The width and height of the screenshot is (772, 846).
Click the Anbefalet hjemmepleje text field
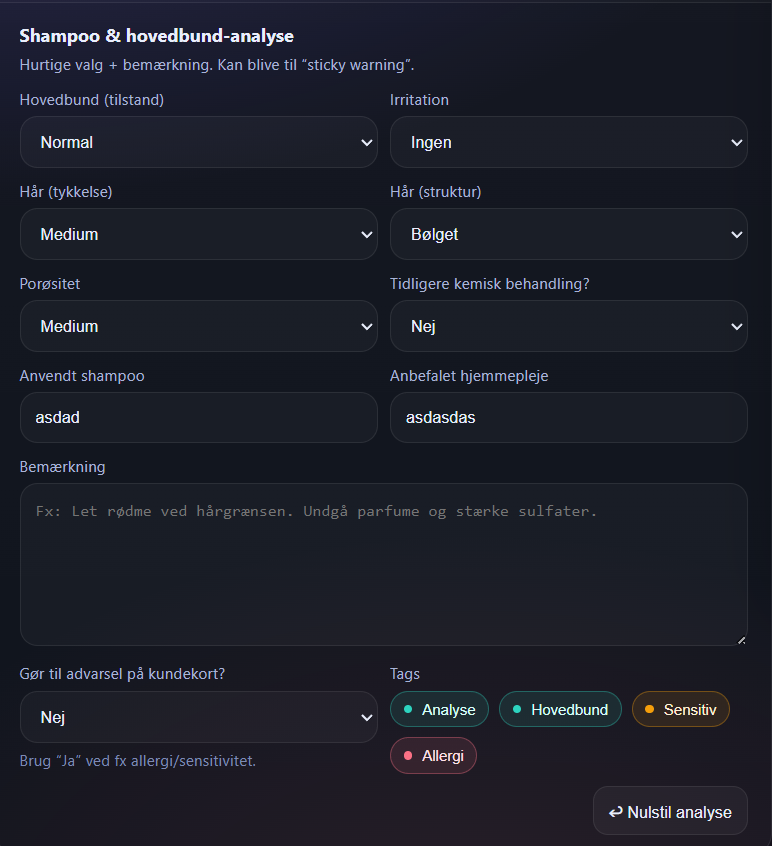568,417
